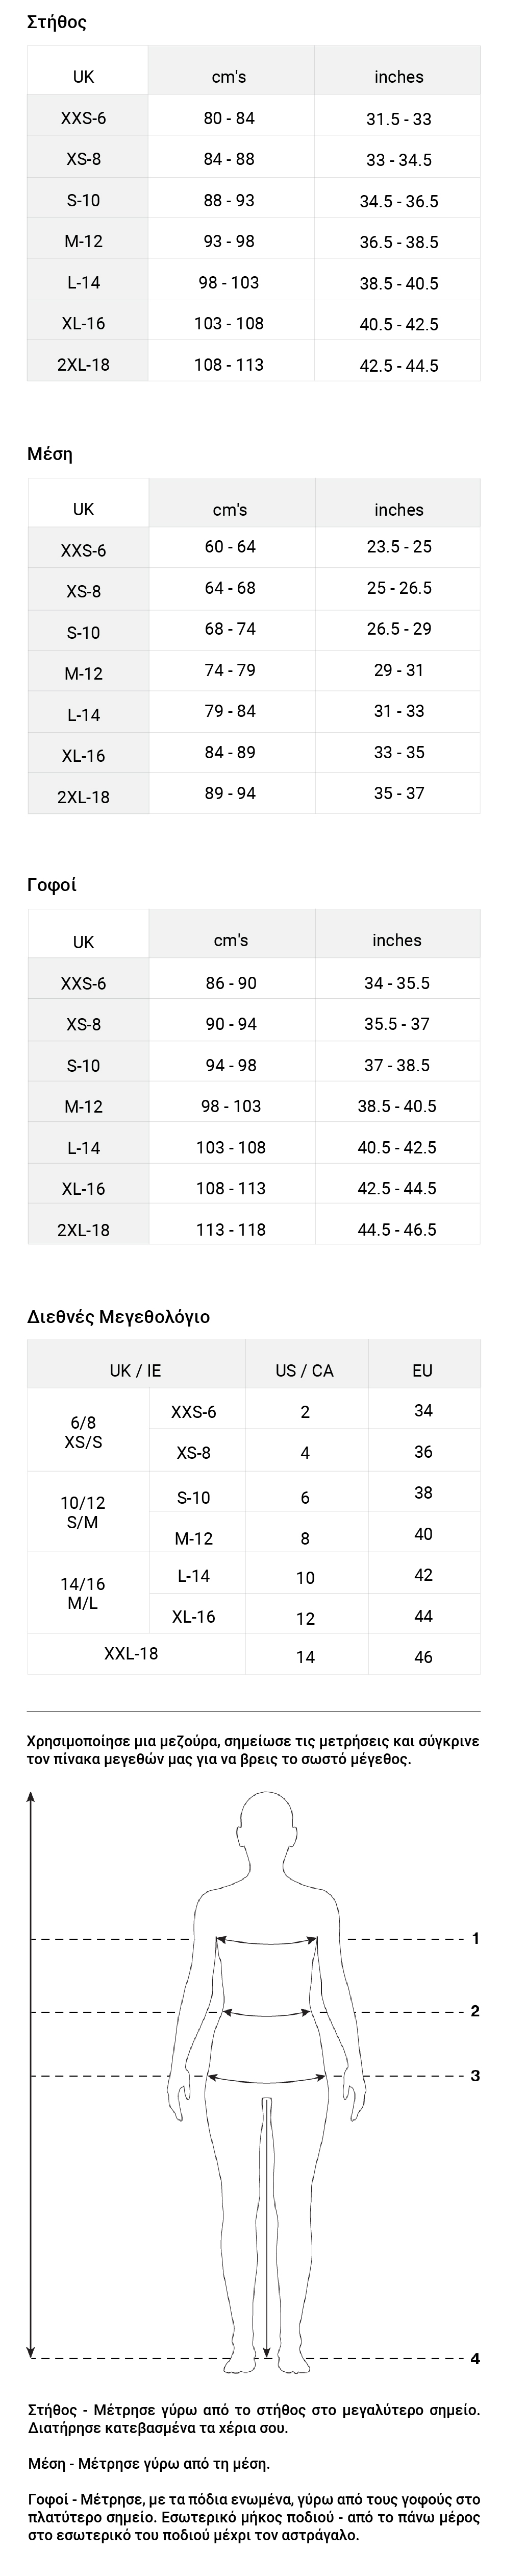Viewport: 526px width, 2576px height.
Task: Click marker number 2 for waist line
Action: point(475,2011)
